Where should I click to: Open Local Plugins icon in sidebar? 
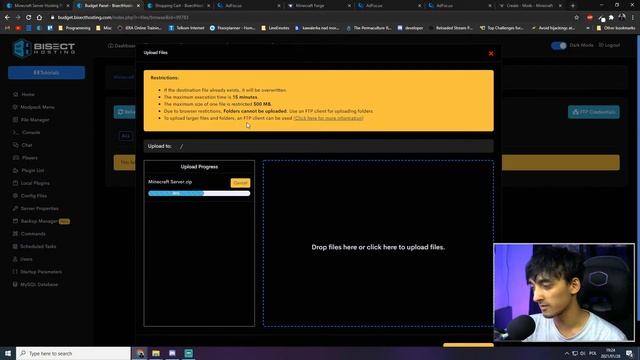tap(16, 183)
